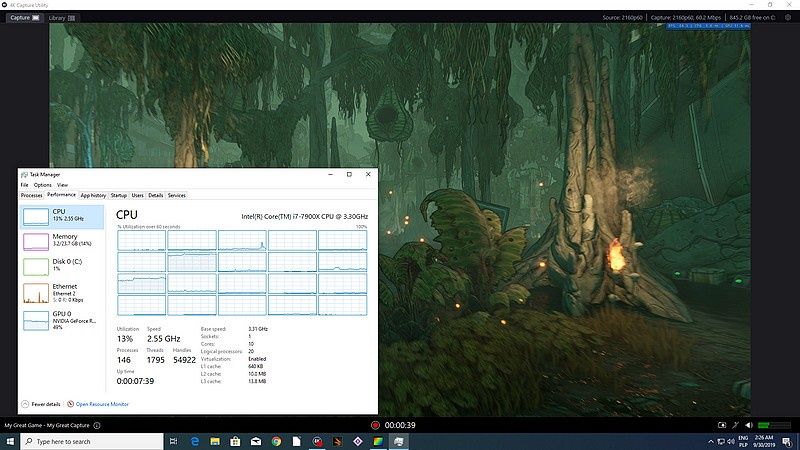Click the Source: 2160p60 status text
800x450 pixels.
click(622, 17)
